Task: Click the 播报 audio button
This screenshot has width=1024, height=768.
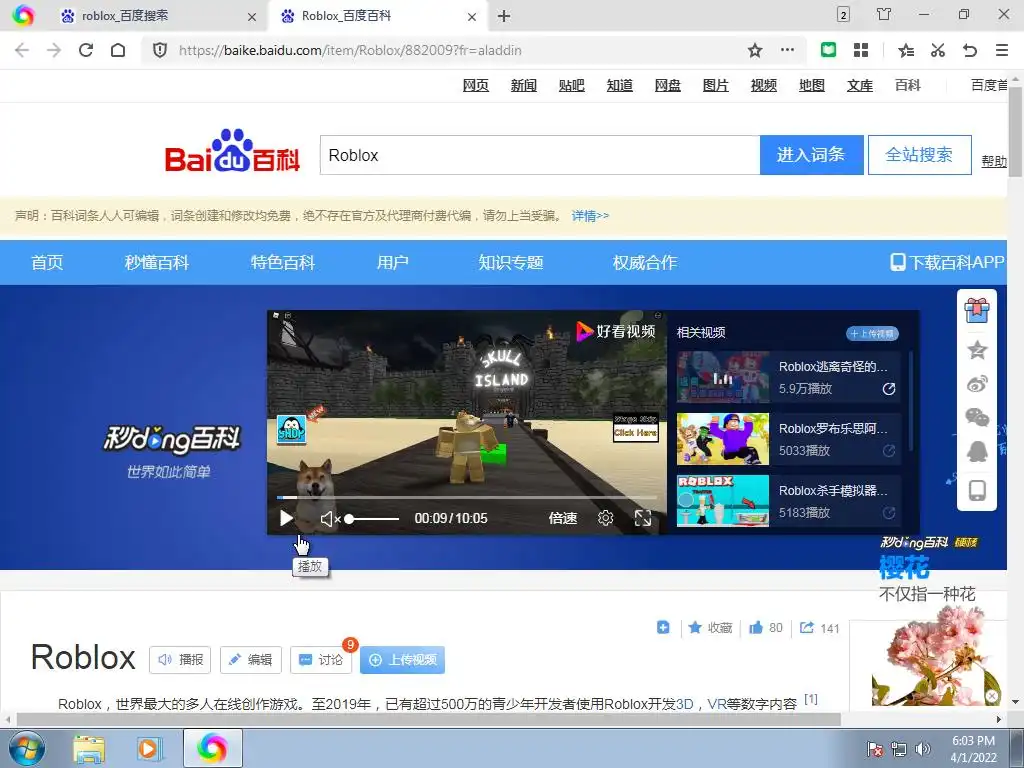Action: (x=180, y=660)
